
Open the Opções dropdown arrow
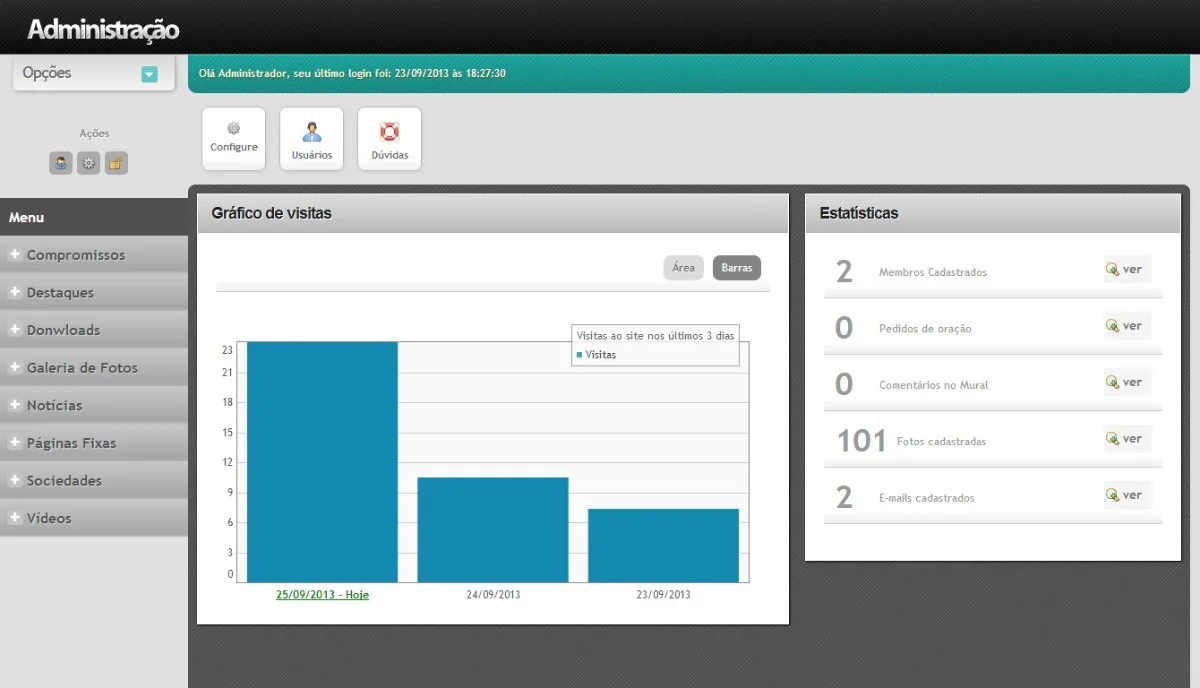(149, 74)
